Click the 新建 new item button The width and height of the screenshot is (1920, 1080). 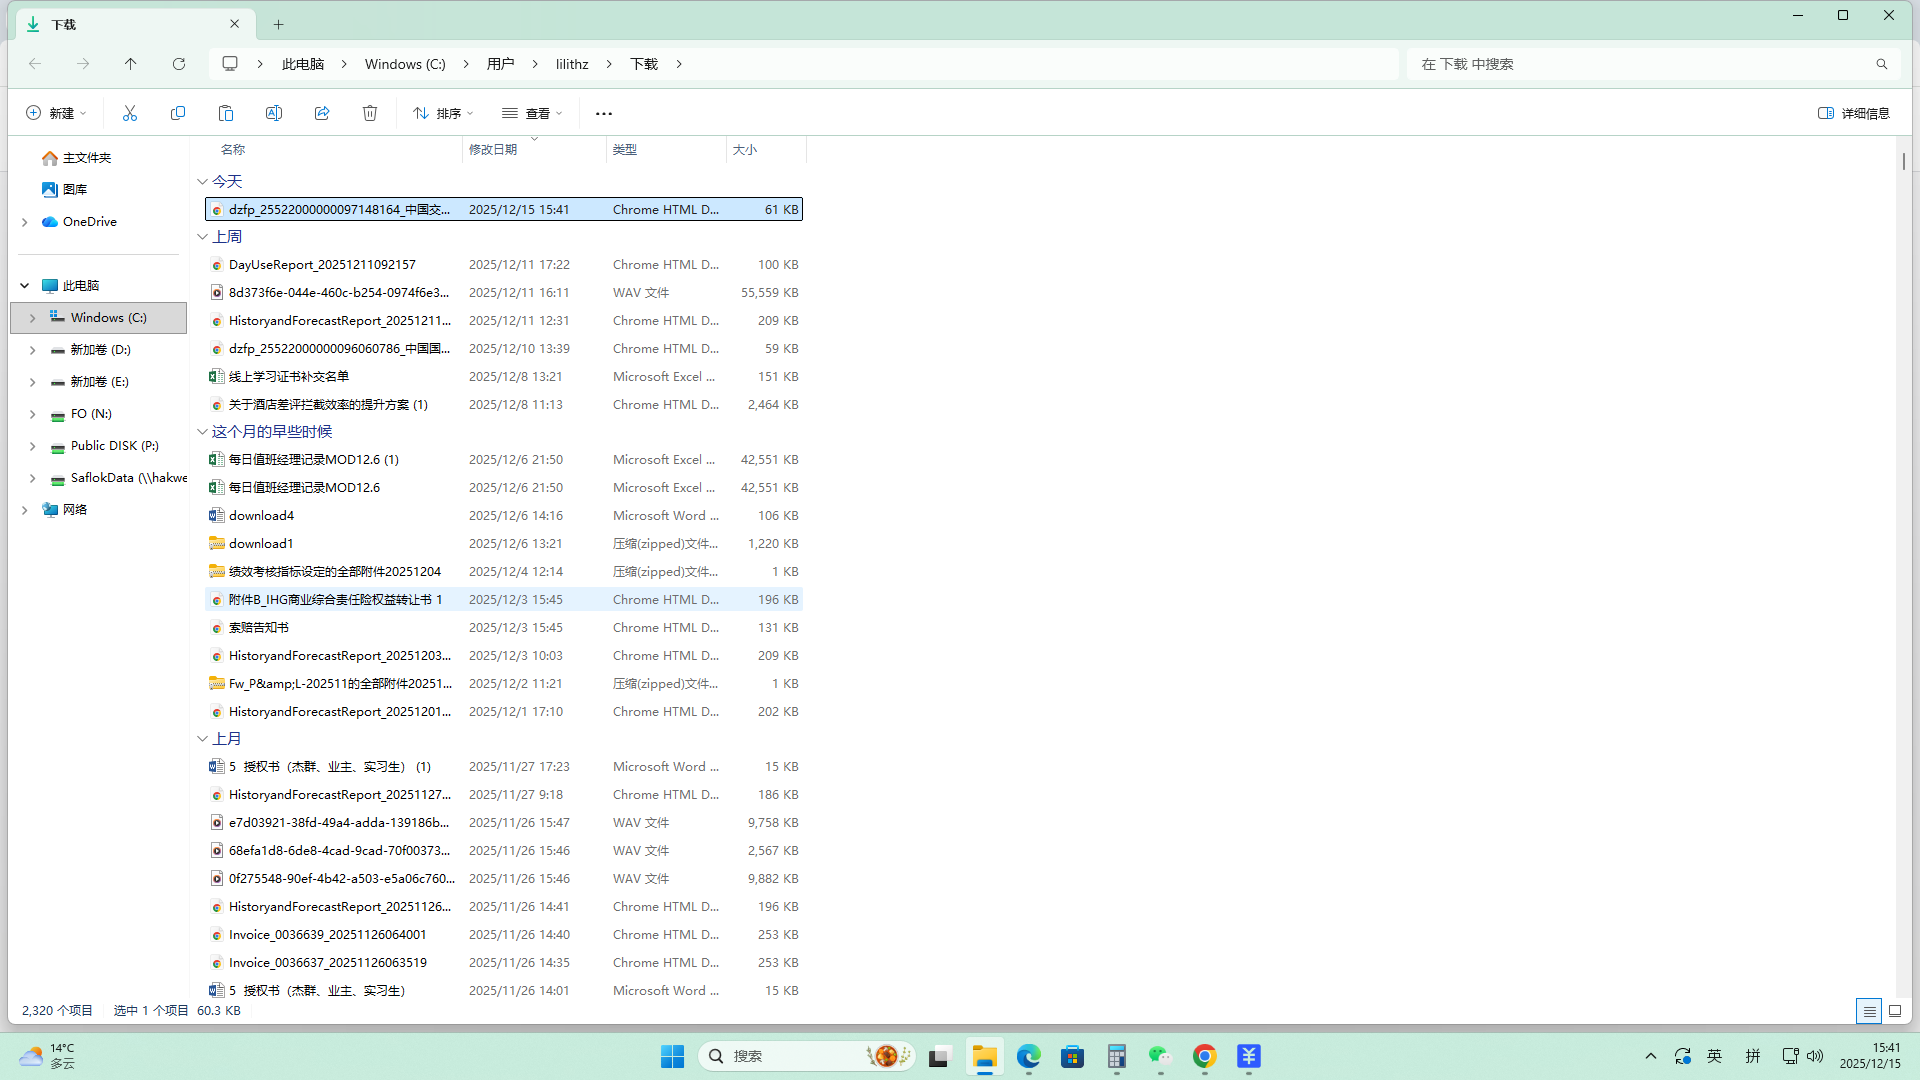click(56, 113)
